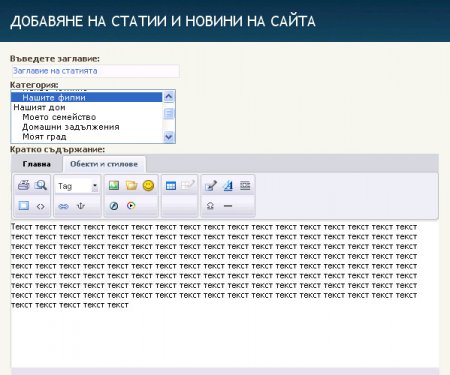Select category Моят град
This screenshot has height=375, width=450.
point(87,137)
